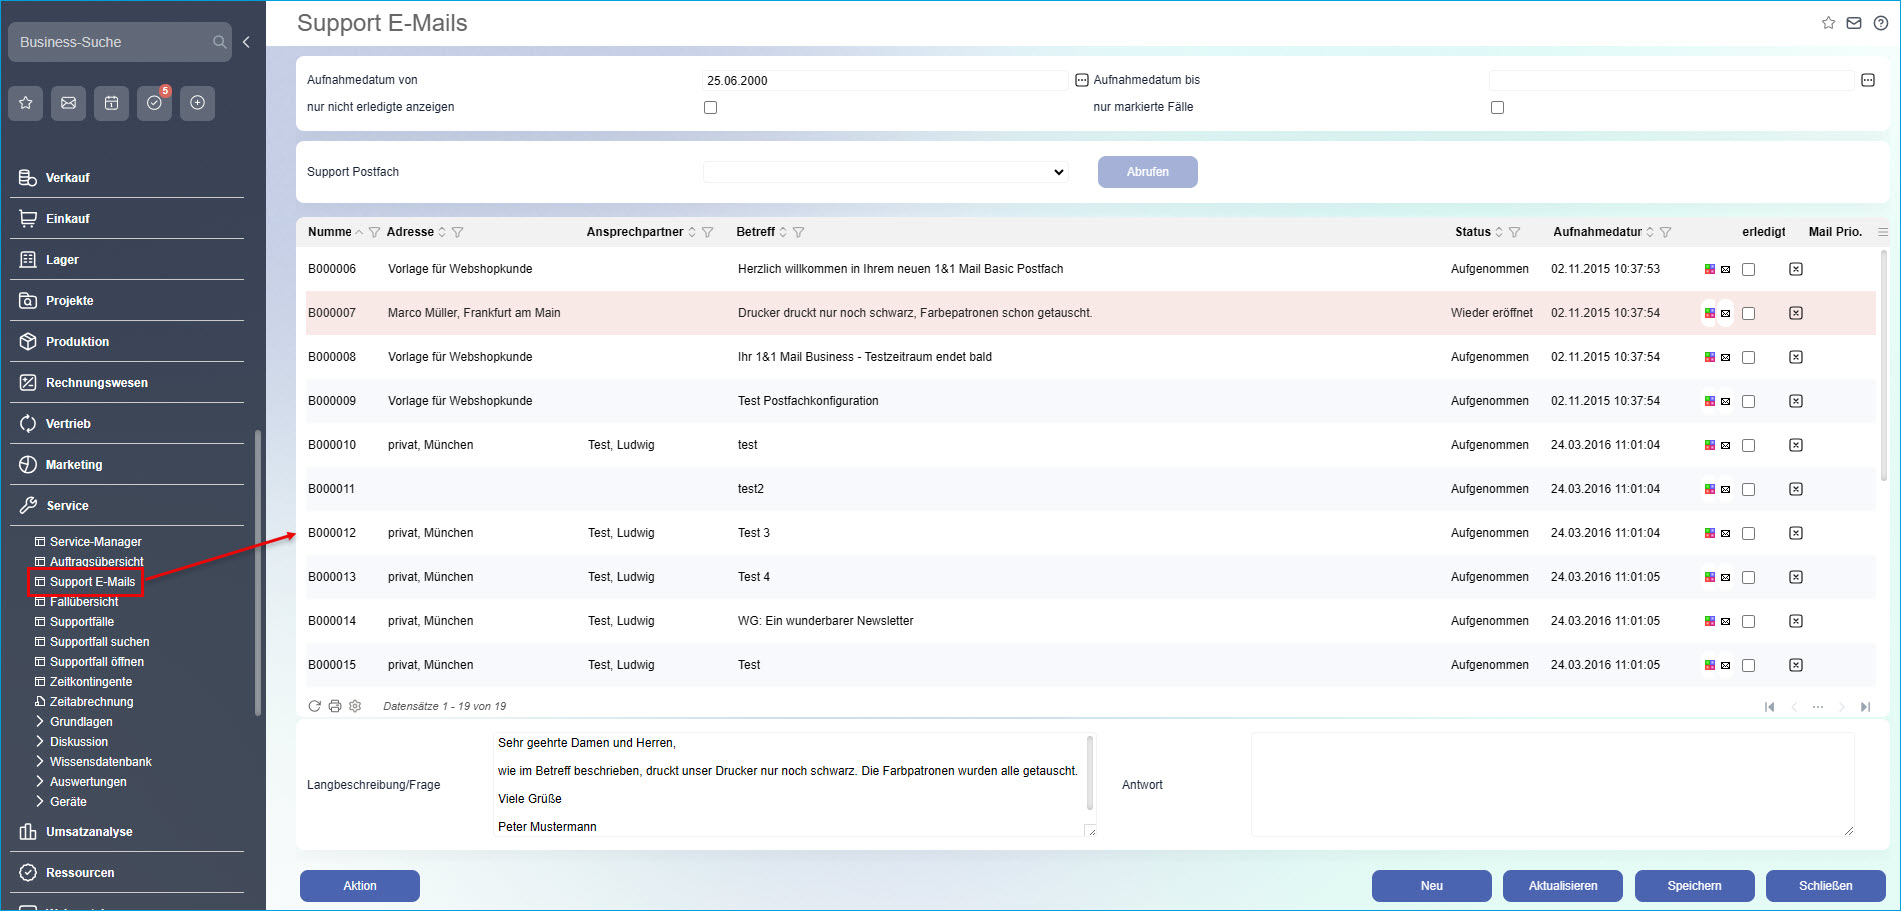Click the refresh icon below the table

[314, 706]
